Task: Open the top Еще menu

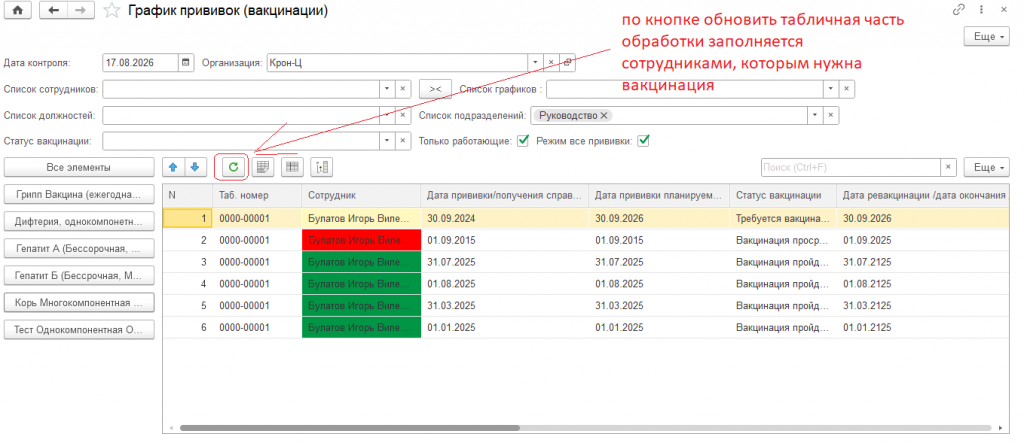Action: click(x=987, y=37)
